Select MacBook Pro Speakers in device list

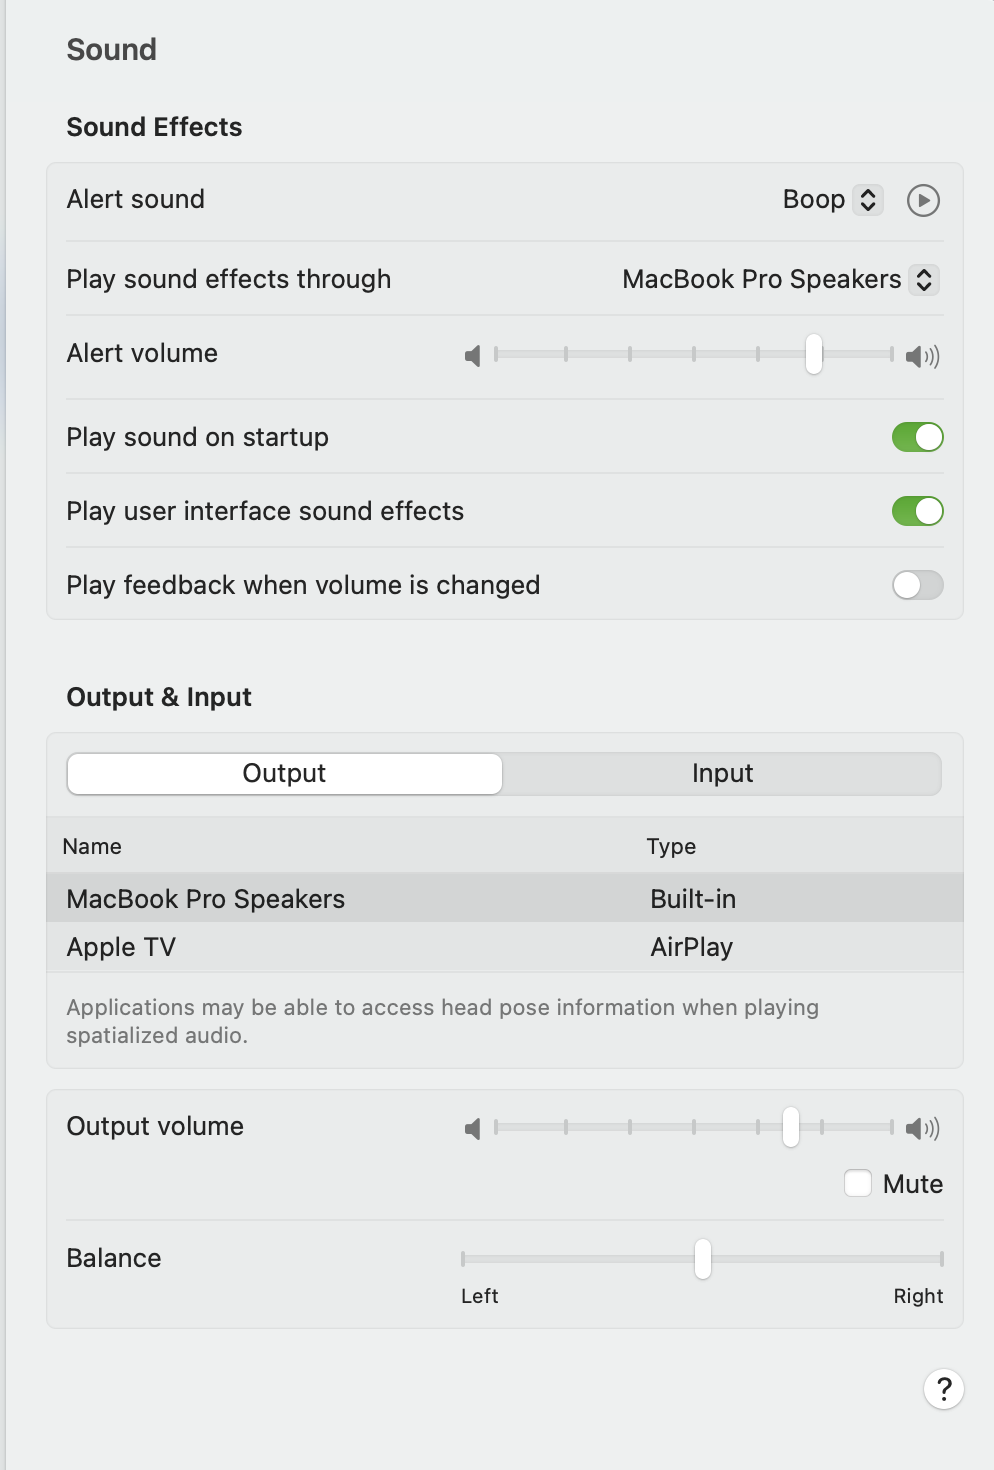click(x=206, y=899)
